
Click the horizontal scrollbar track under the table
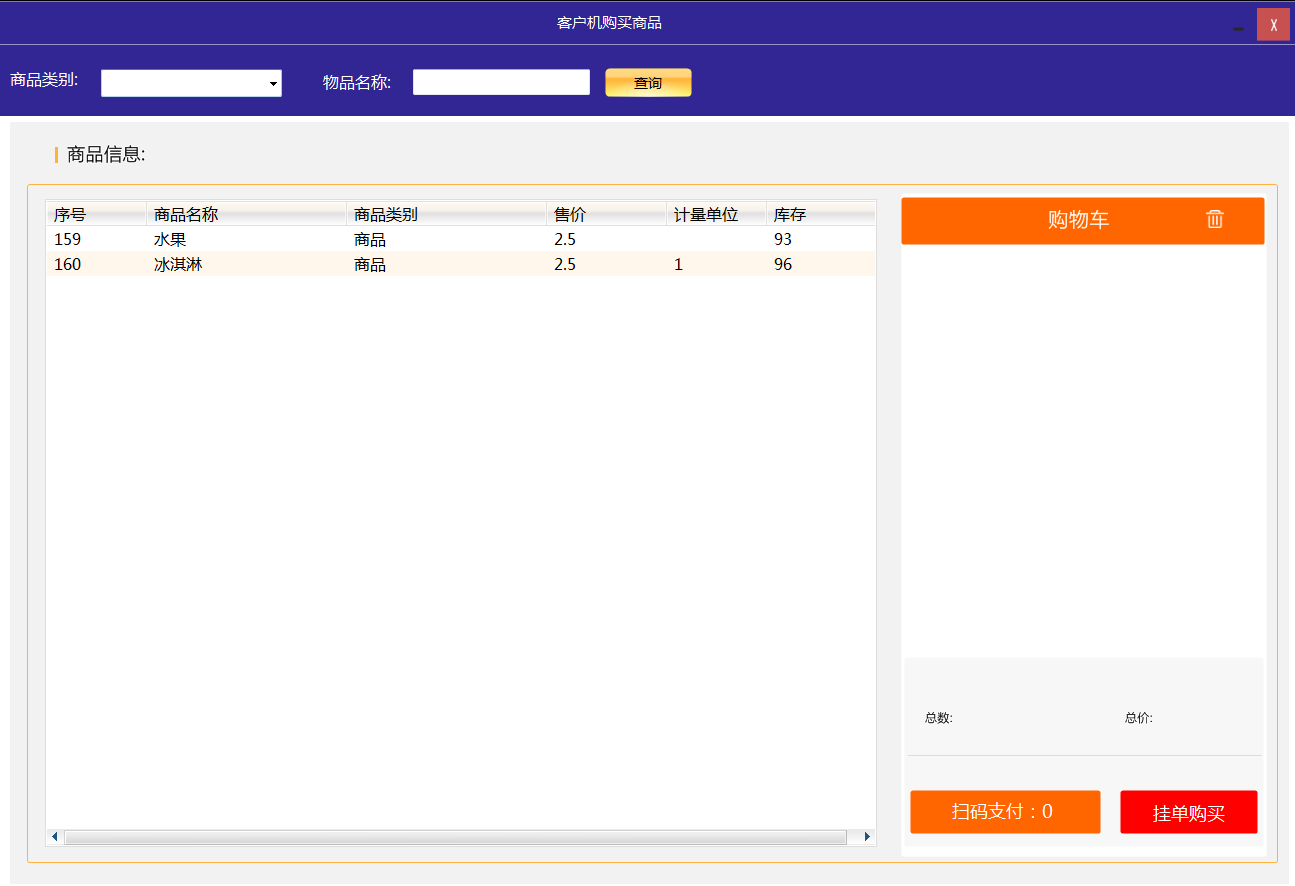click(x=455, y=837)
